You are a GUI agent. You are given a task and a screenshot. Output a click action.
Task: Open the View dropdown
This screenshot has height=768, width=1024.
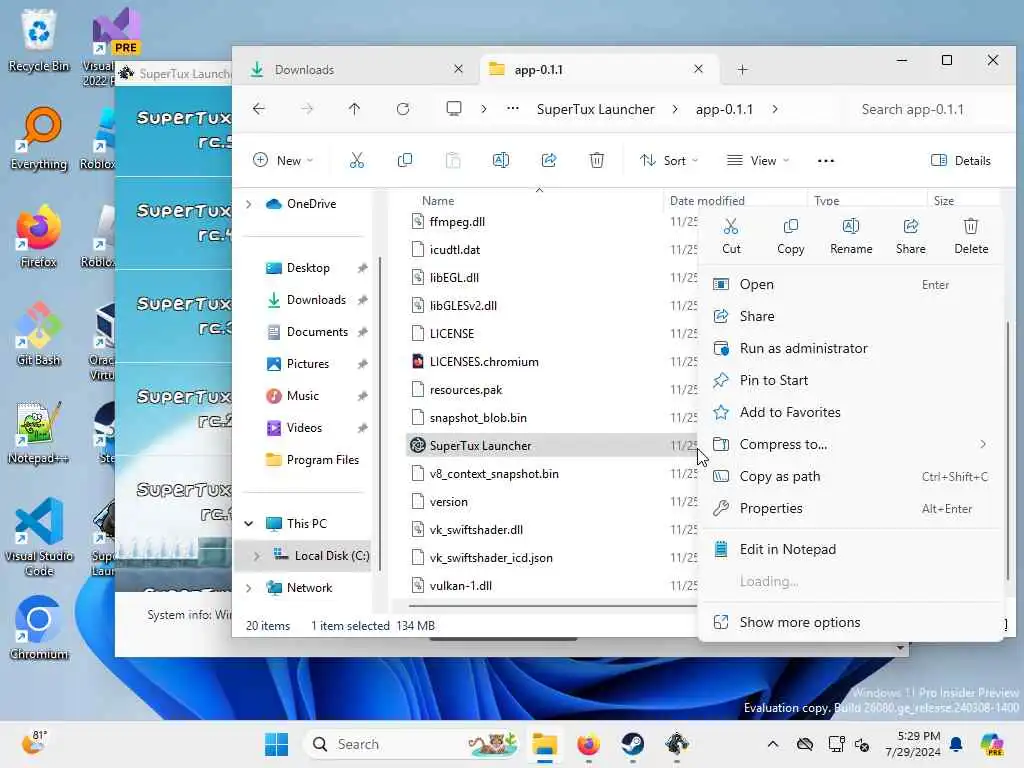click(x=758, y=160)
